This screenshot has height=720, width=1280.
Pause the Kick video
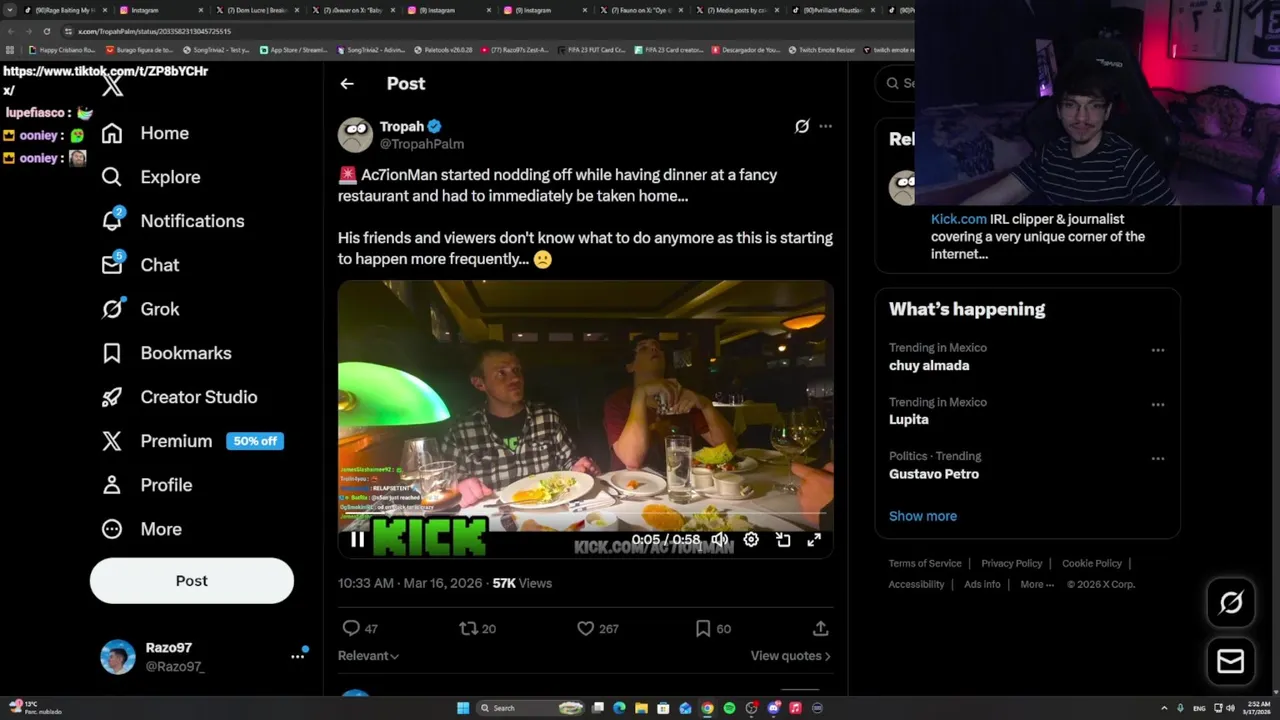click(357, 540)
